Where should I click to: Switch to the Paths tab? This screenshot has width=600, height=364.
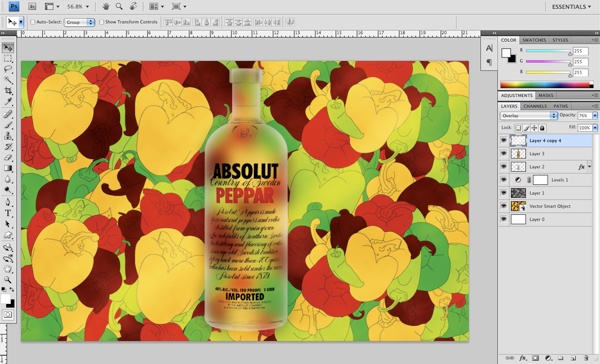coord(560,106)
